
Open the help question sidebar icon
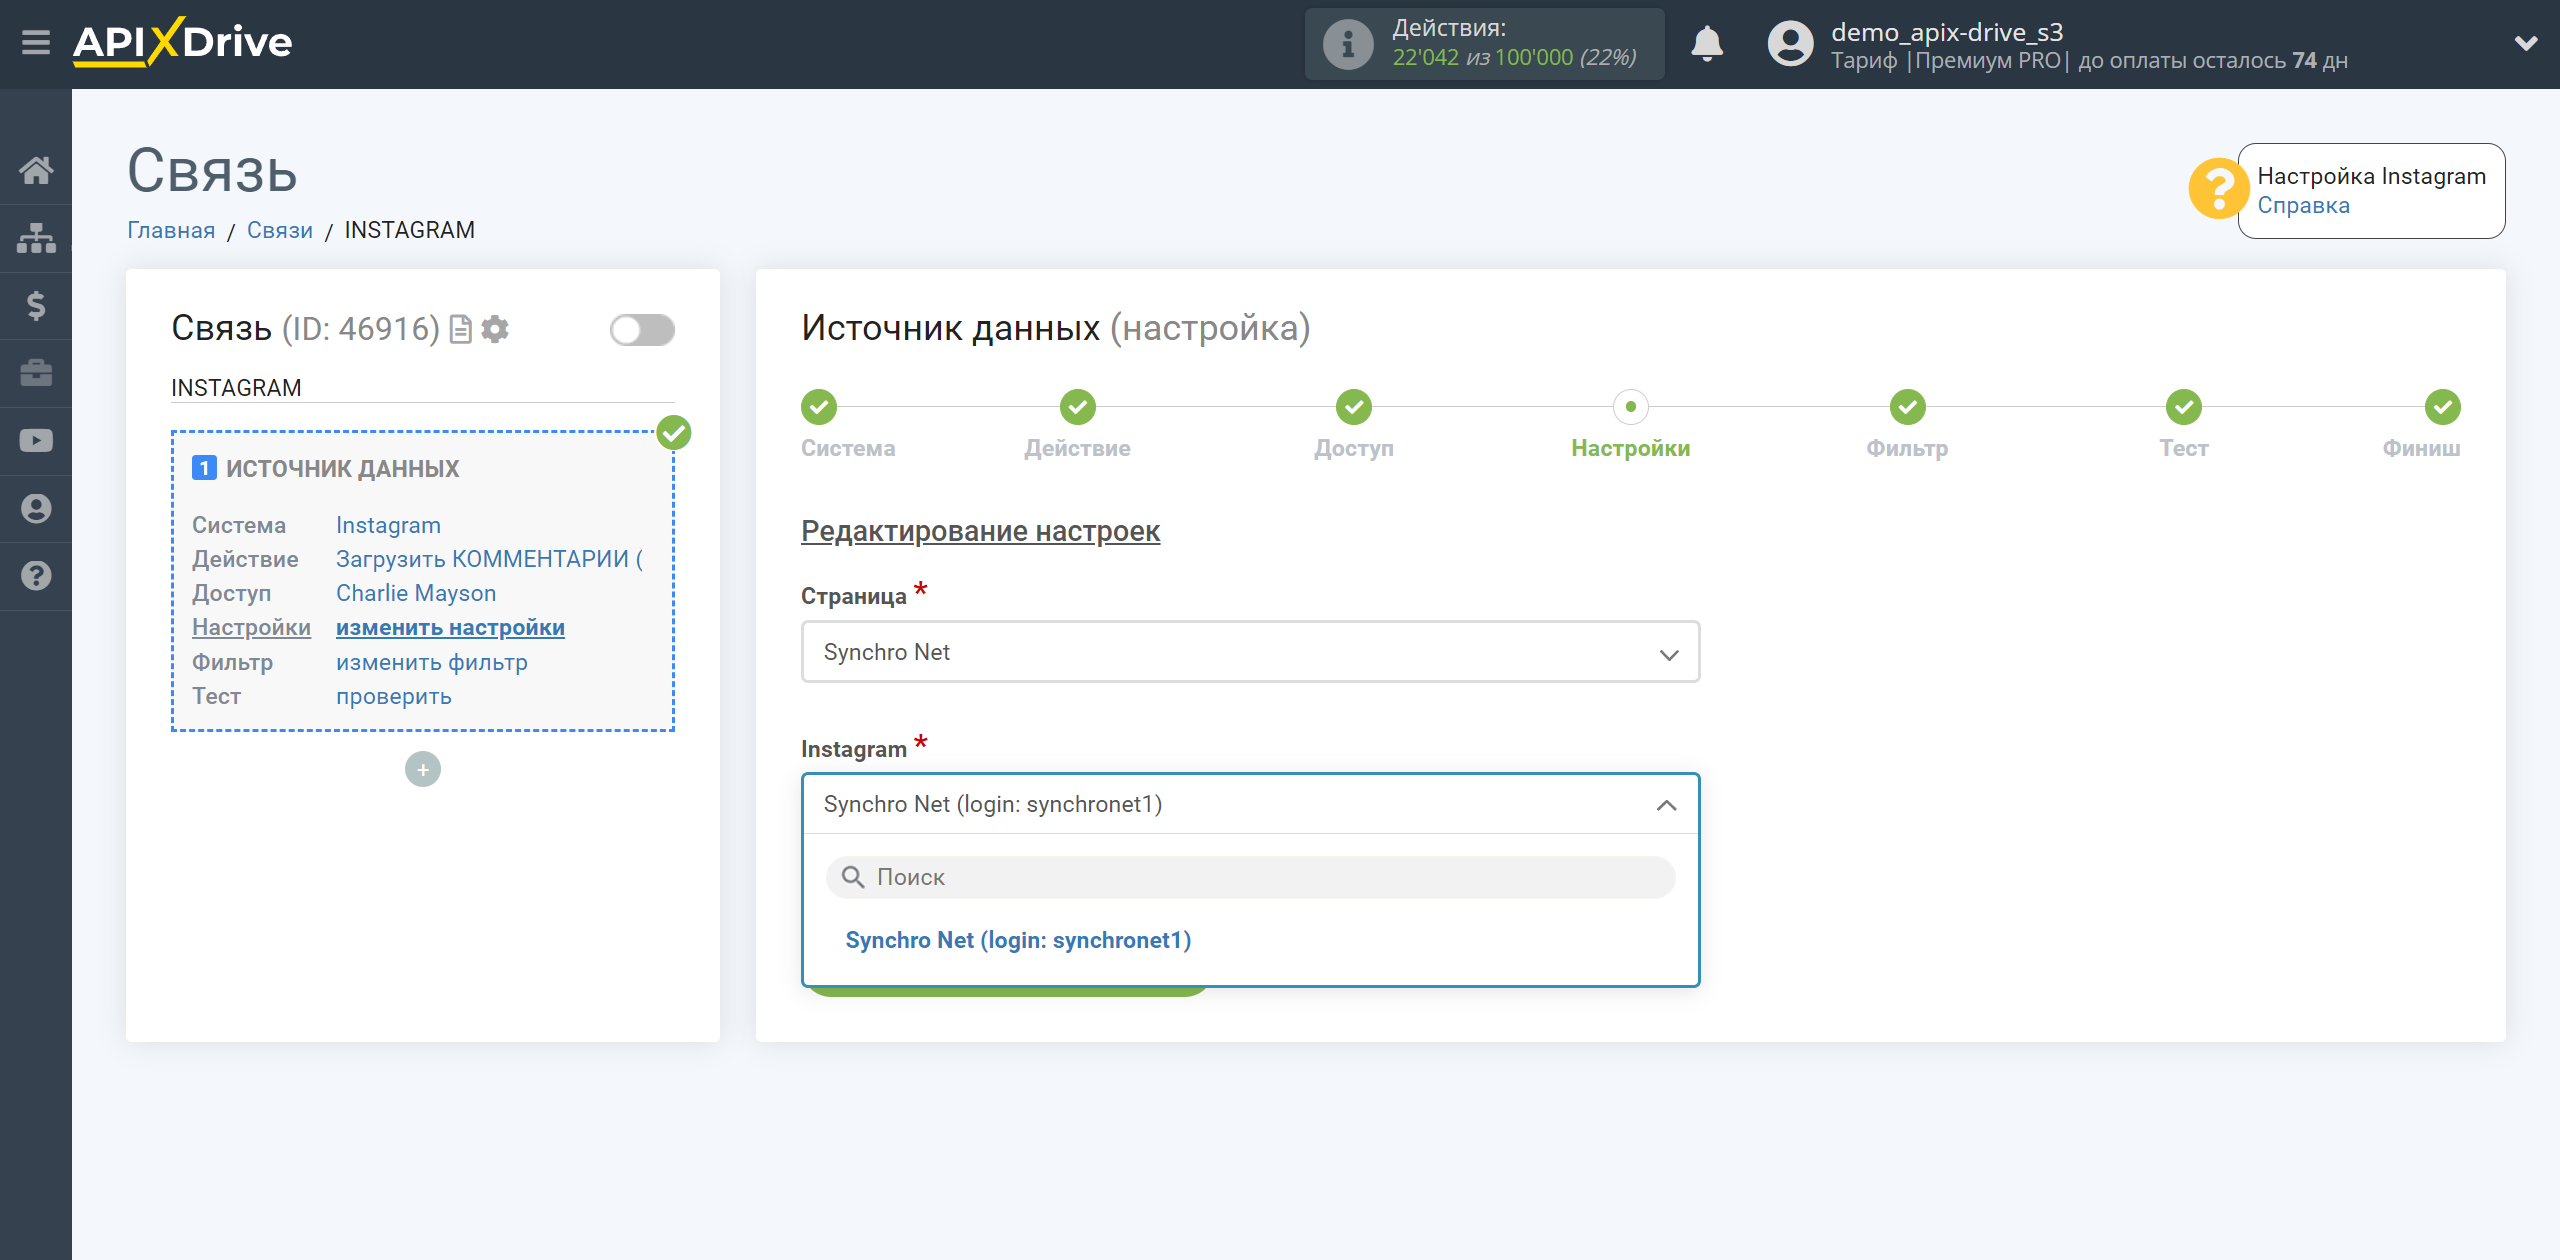(x=36, y=576)
